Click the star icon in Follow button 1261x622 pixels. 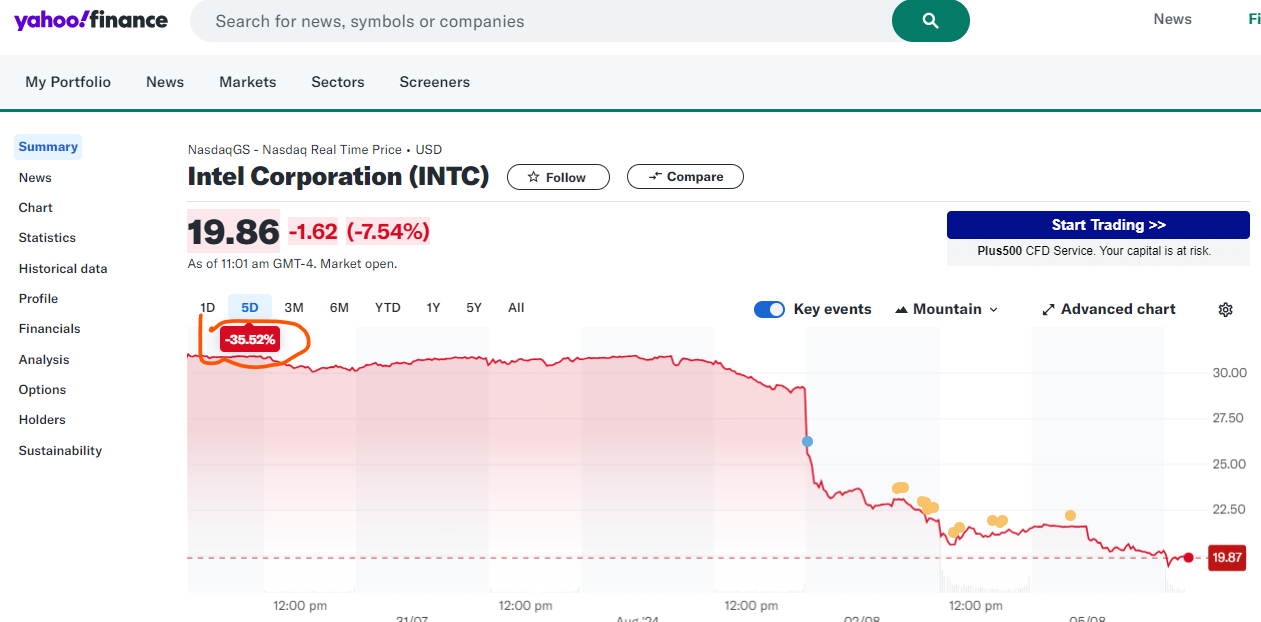[x=533, y=177]
